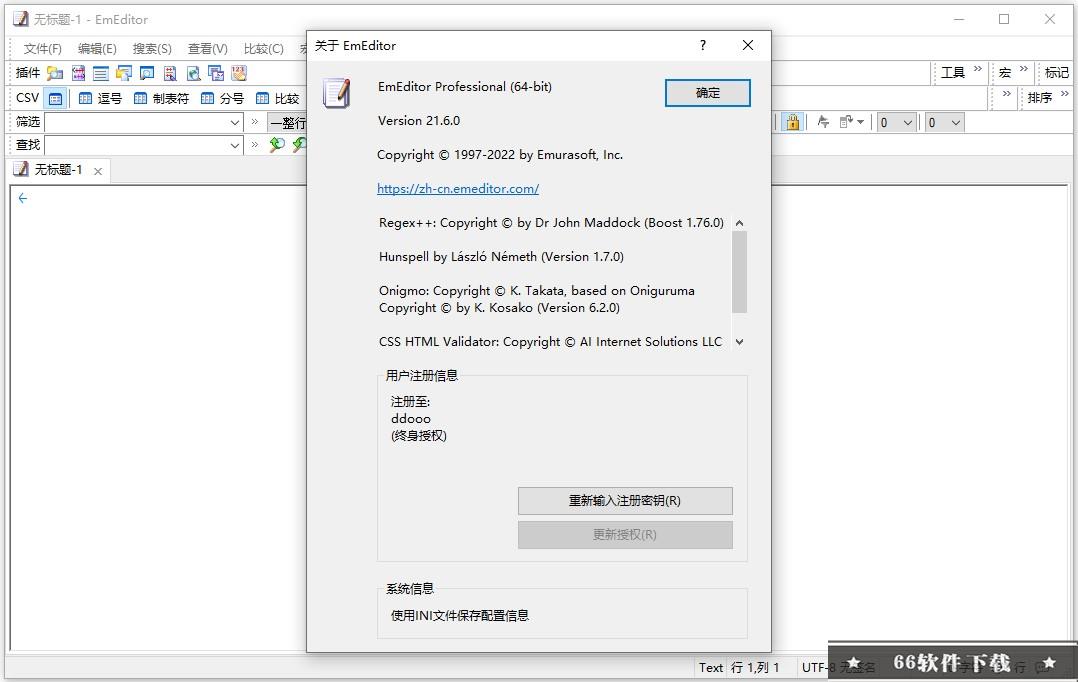Screen dimensions: 1078x682
Task: Click 确定 to close the About dialog
Action: [x=707, y=93]
